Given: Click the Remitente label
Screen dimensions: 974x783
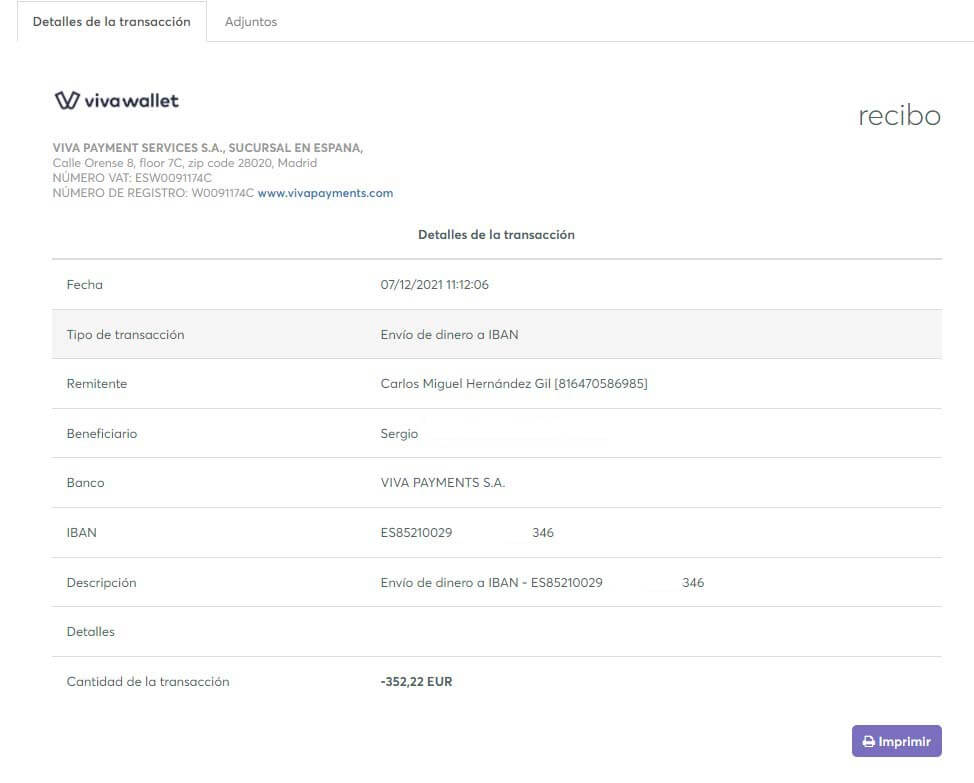Looking at the screenshot, I should [x=97, y=384].
